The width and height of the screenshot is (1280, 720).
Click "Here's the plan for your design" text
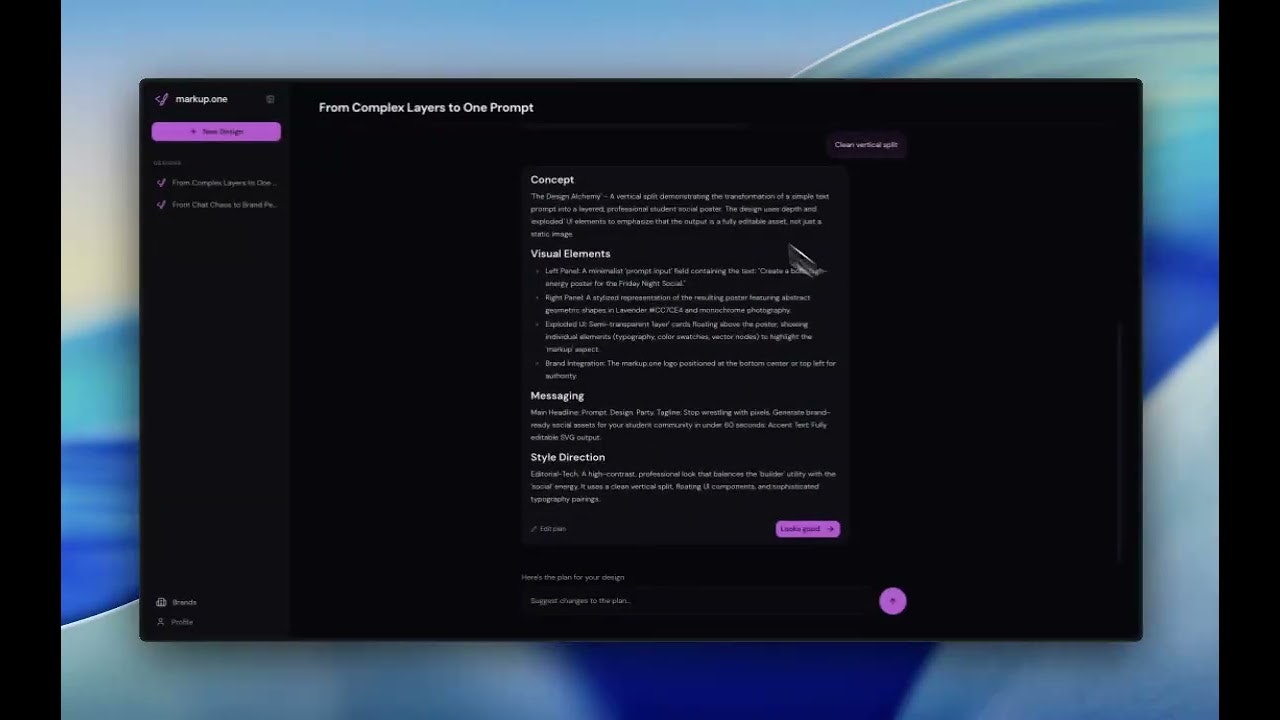click(573, 578)
